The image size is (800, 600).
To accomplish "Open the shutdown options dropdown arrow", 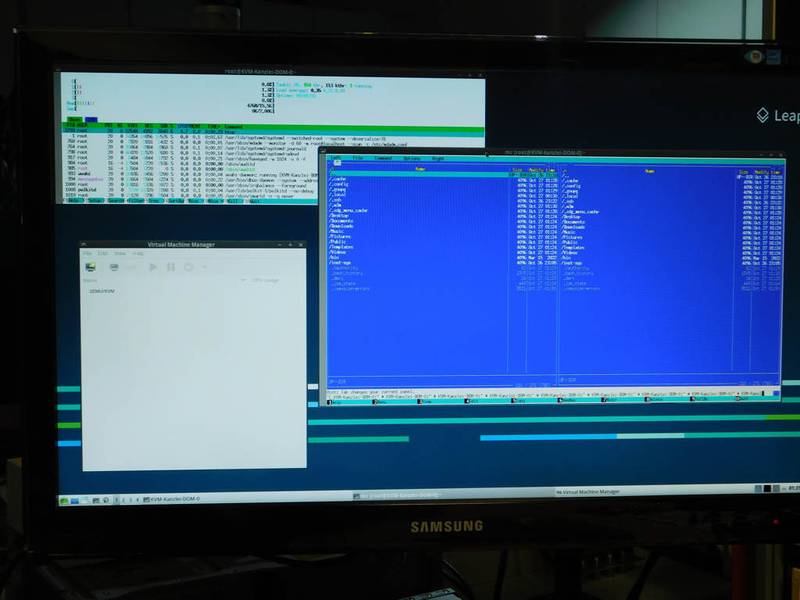I will tap(203, 267).
